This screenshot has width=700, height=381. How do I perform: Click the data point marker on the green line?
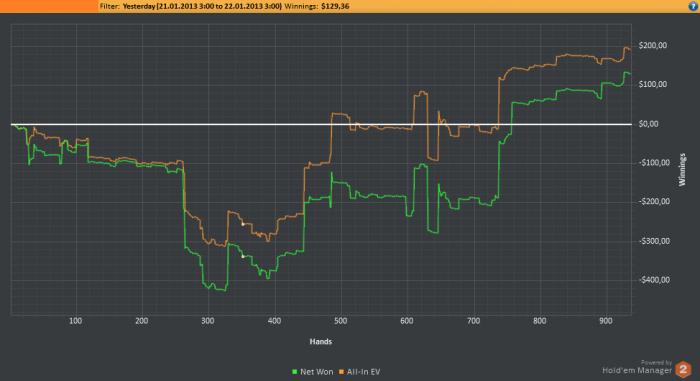coord(243,256)
